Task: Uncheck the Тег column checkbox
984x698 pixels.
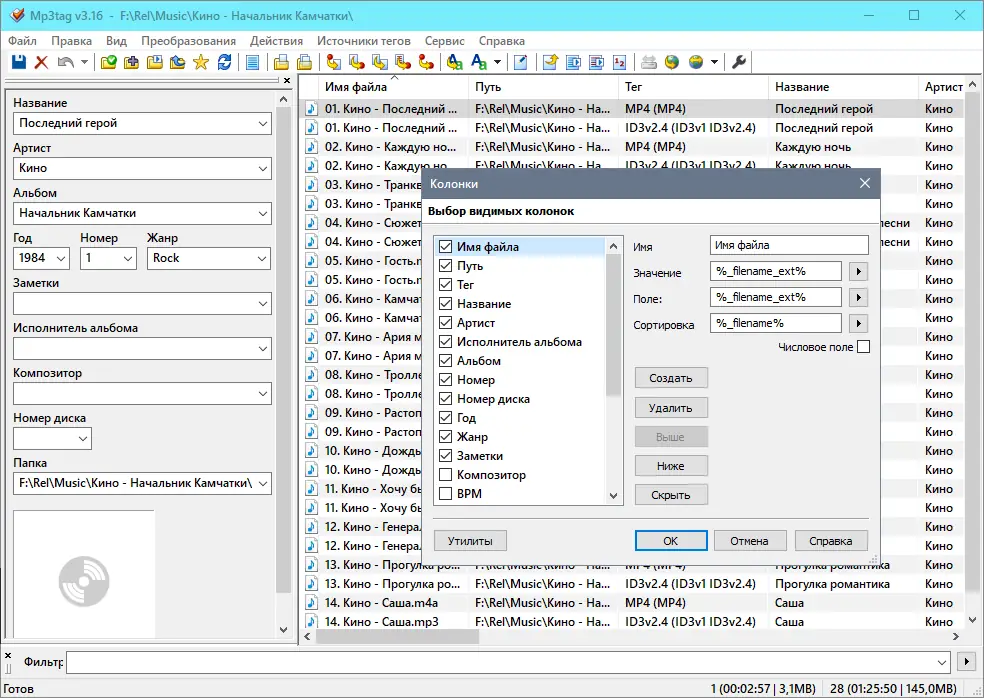Action: (446, 284)
